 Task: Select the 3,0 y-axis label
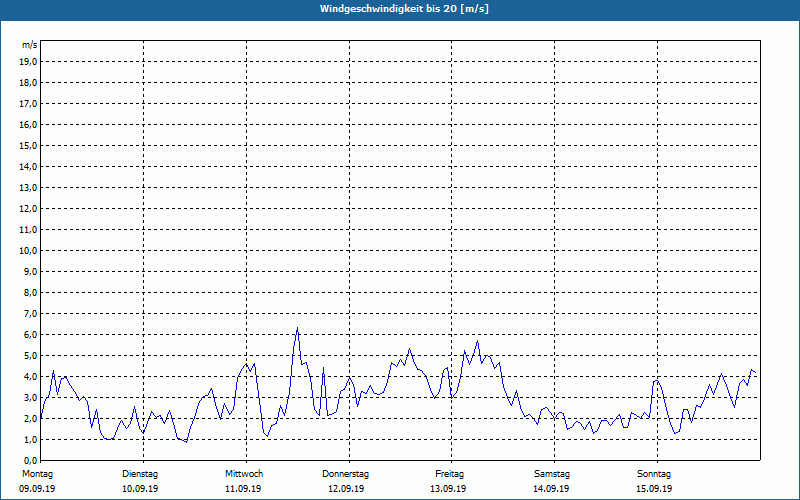[x=29, y=397]
